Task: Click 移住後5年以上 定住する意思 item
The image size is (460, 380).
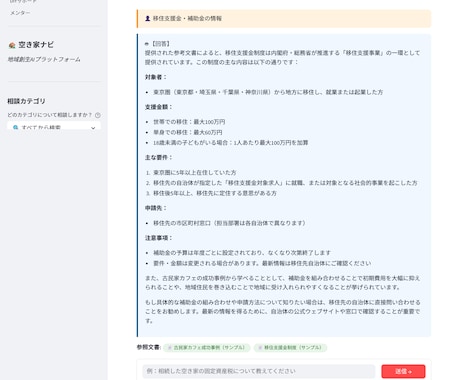Action: [x=215, y=193]
